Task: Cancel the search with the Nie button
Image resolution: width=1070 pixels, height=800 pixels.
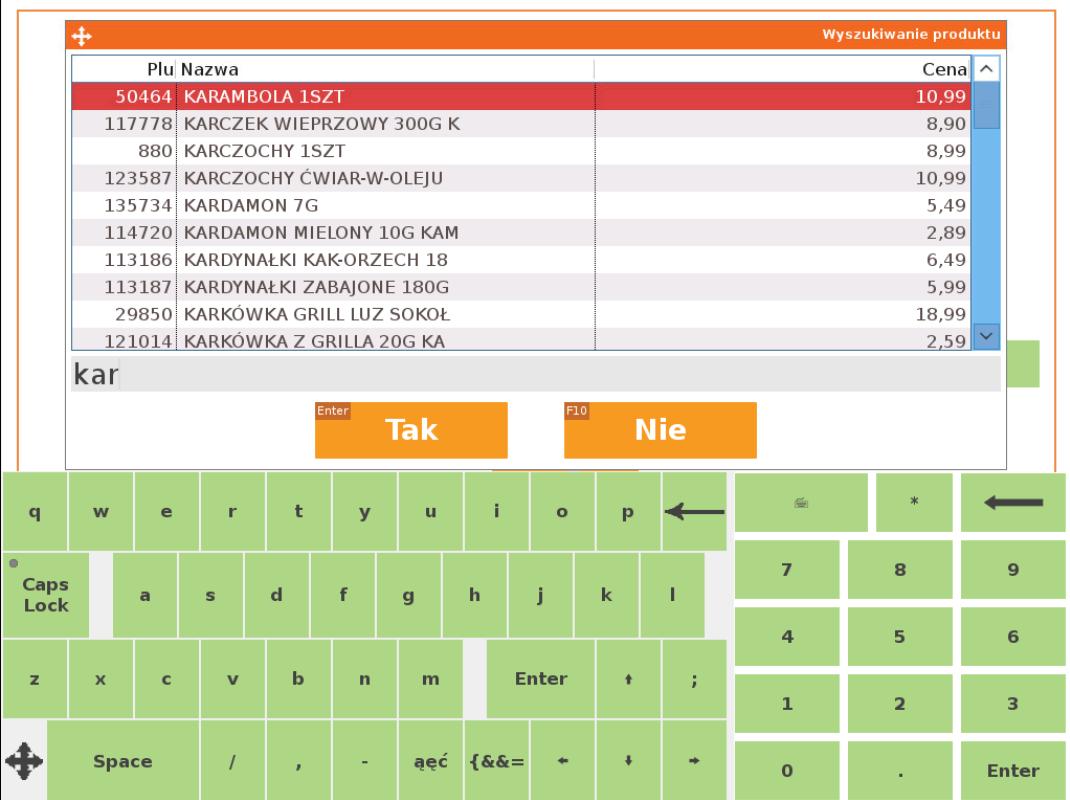Action: pos(660,430)
